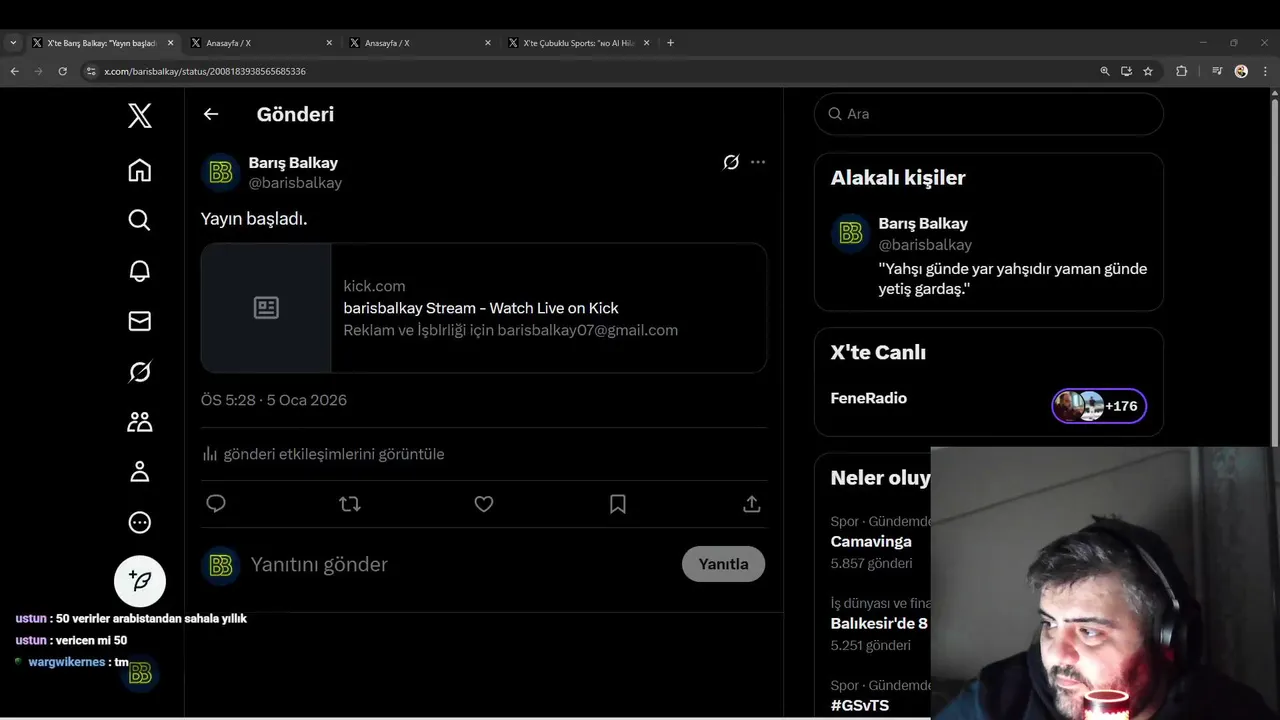Open Explore via sidebar magnifier icon

click(x=140, y=220)
